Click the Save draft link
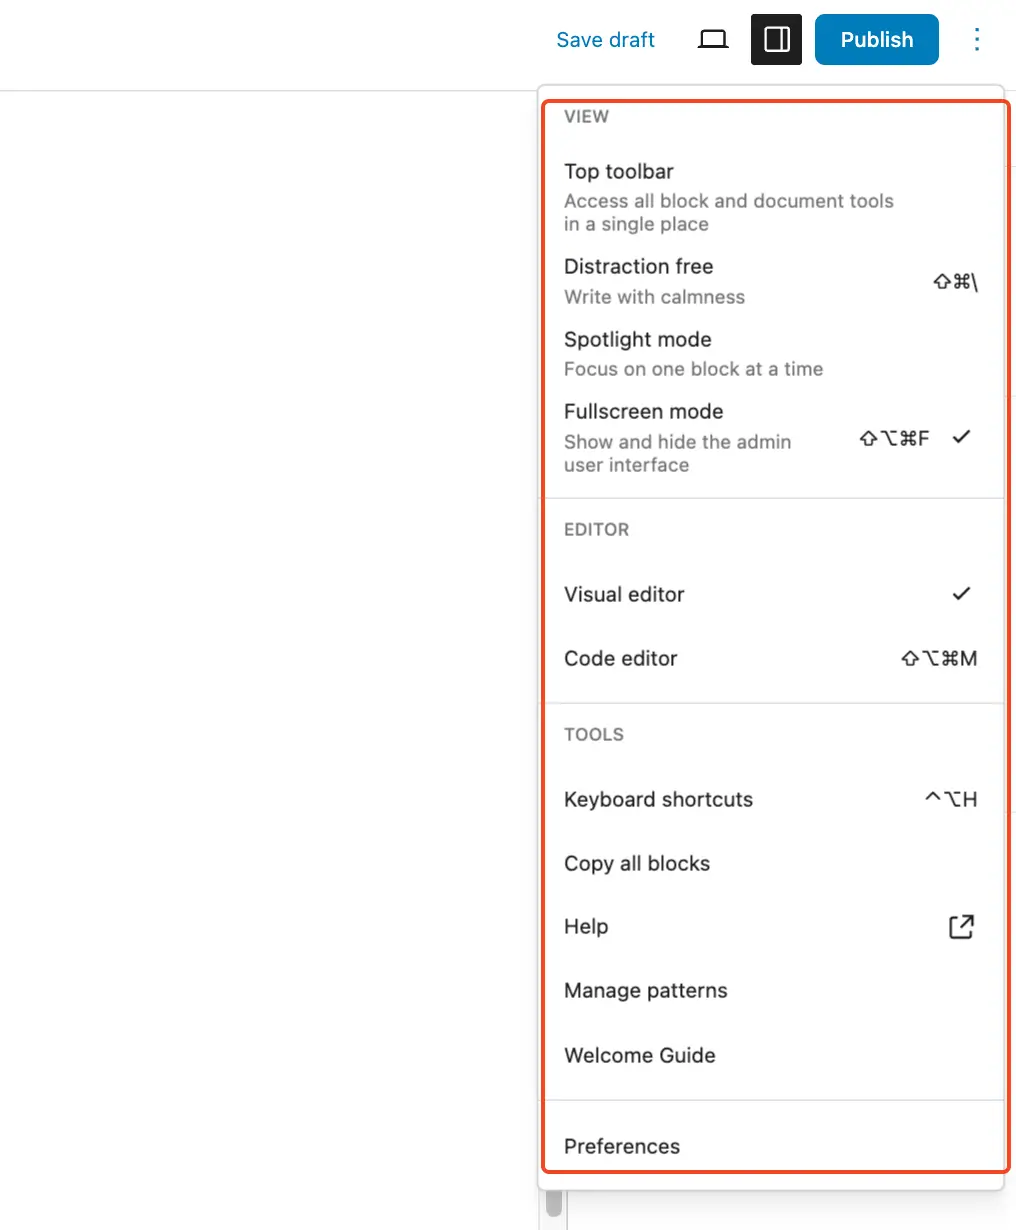 (605, 39)
